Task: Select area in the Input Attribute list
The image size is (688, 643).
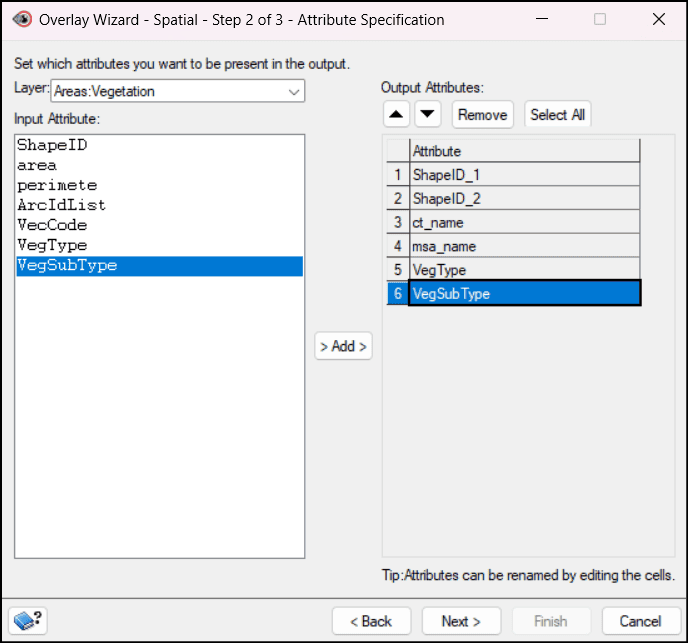Action: click(160, 165)
